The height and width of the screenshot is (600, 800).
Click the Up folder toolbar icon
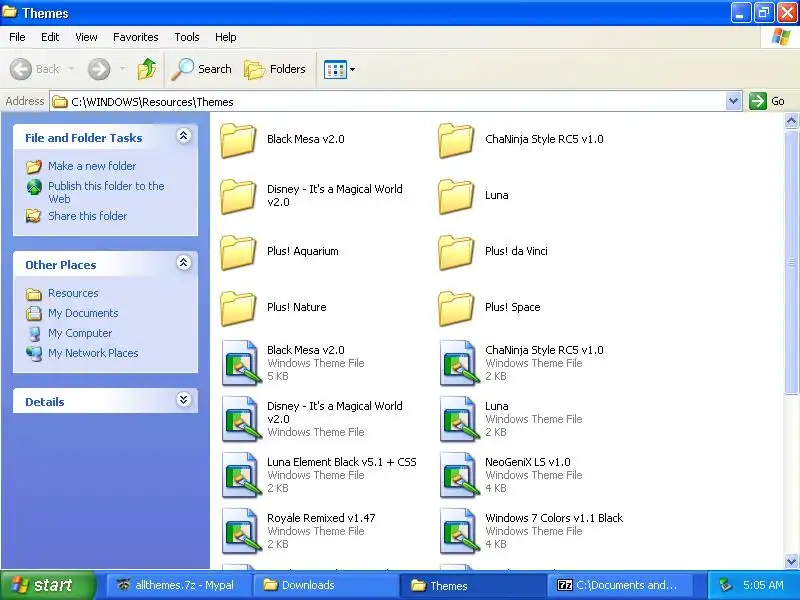click(147, 69)
